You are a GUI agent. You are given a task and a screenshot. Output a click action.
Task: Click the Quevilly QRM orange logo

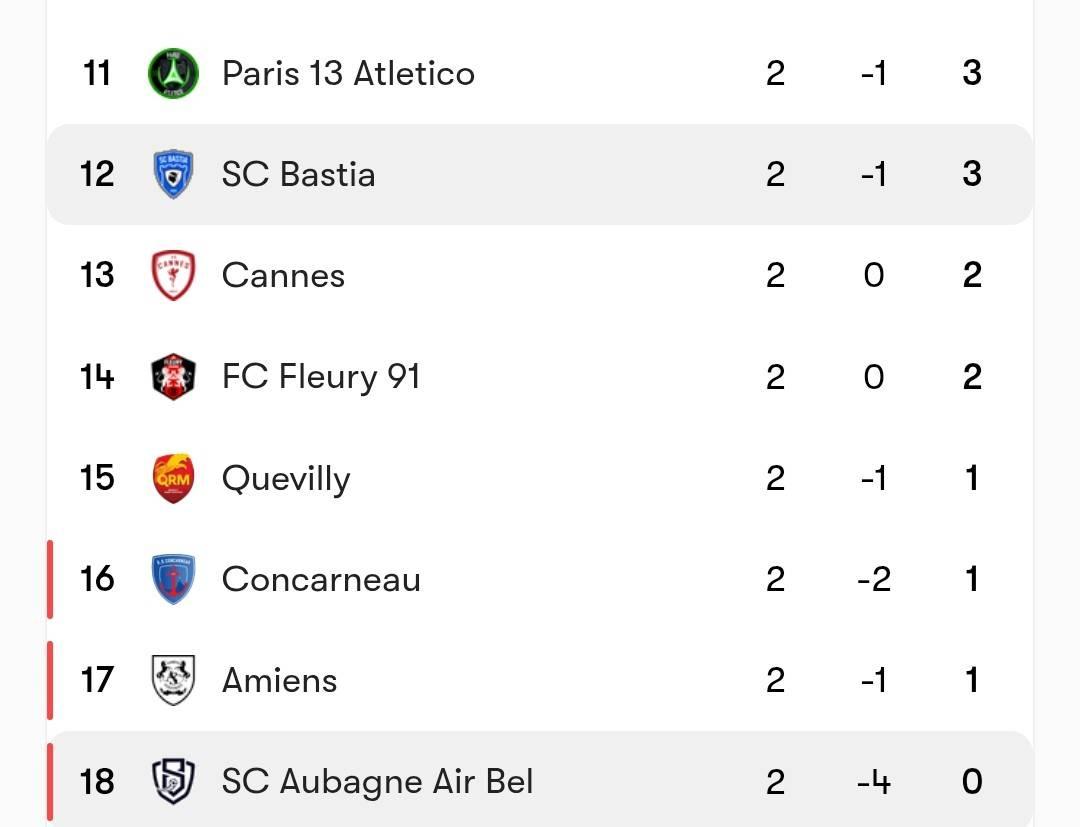click(173, 478)
